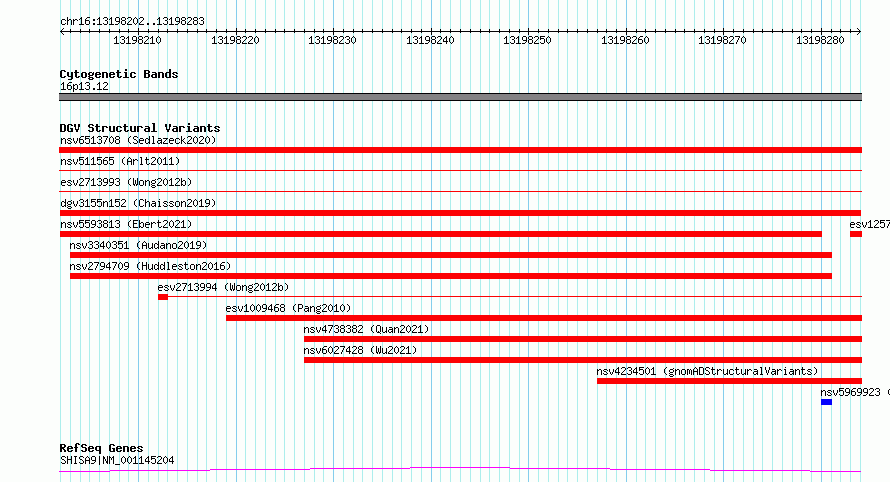Click ruler position 13198280
Image resolution: width=890 pixels, height=482 pixels.
click(x=820, y=40)
